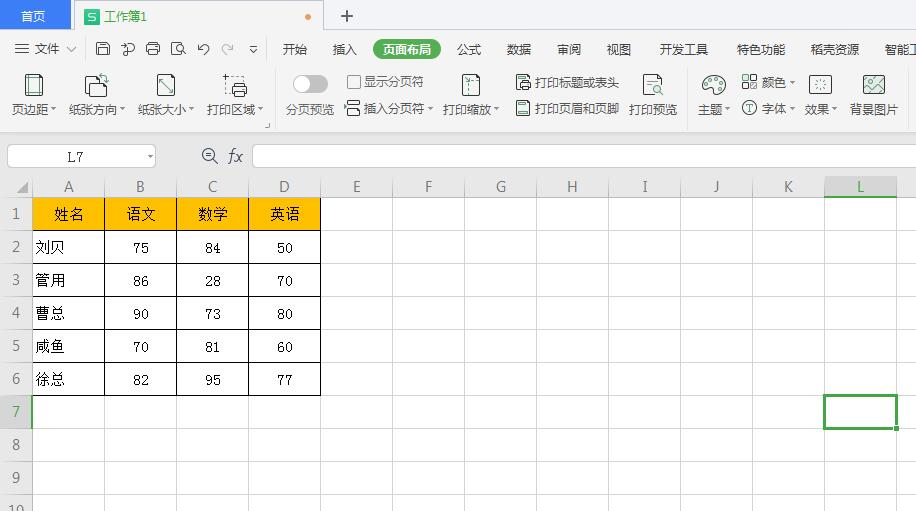Click the Save icon in quick toolbar
The height and width of the screenshot is (511, 916).
pos(103,48)
